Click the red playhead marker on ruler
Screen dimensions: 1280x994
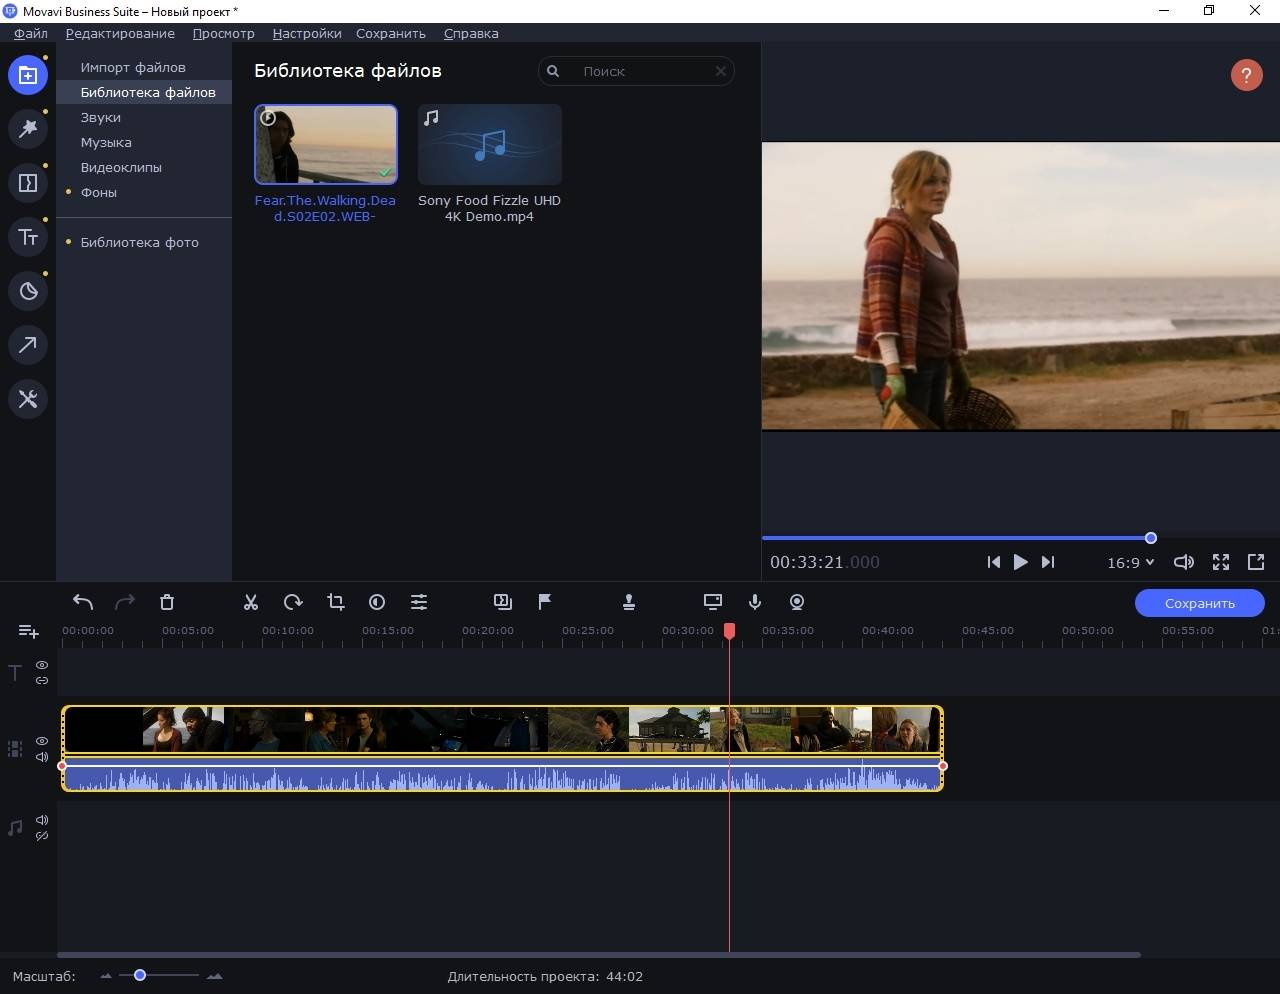click(730, 631)
